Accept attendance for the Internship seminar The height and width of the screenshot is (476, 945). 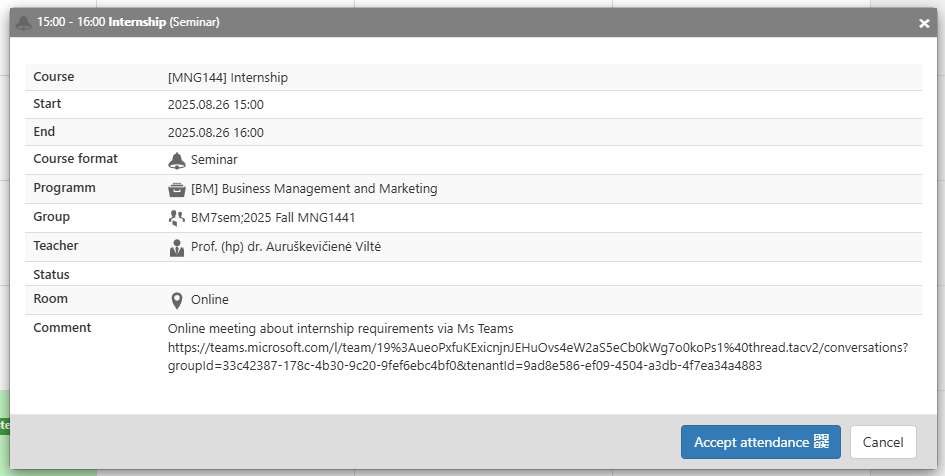tap(761, 442)
